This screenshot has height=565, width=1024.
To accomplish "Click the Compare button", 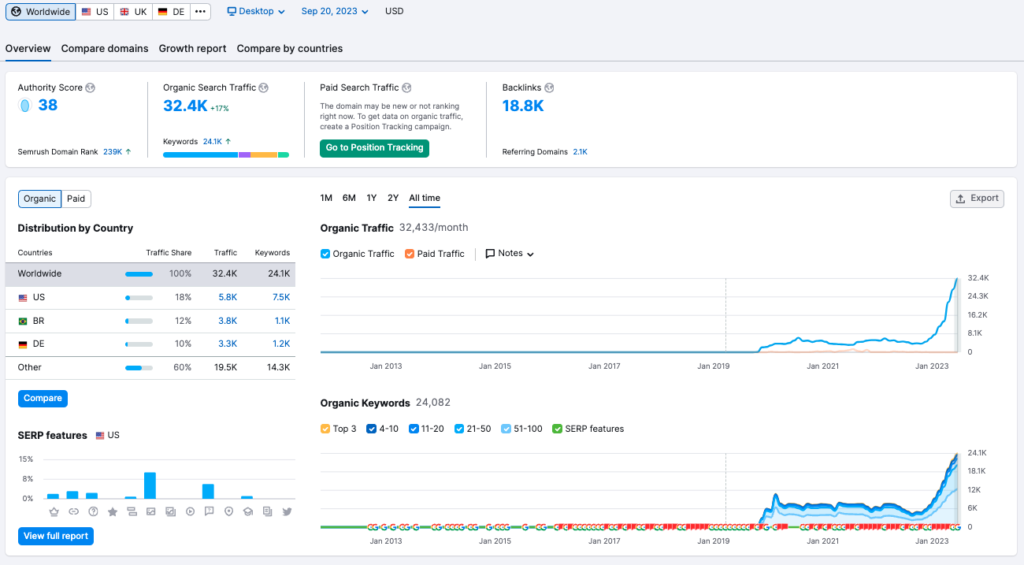I will point(42,398).
